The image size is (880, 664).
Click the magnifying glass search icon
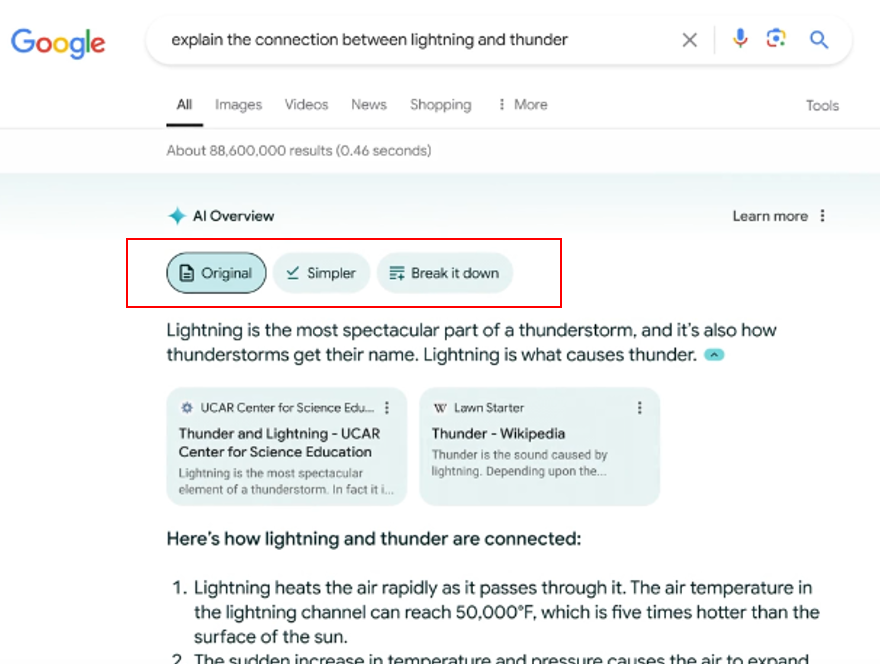point(819,40)
